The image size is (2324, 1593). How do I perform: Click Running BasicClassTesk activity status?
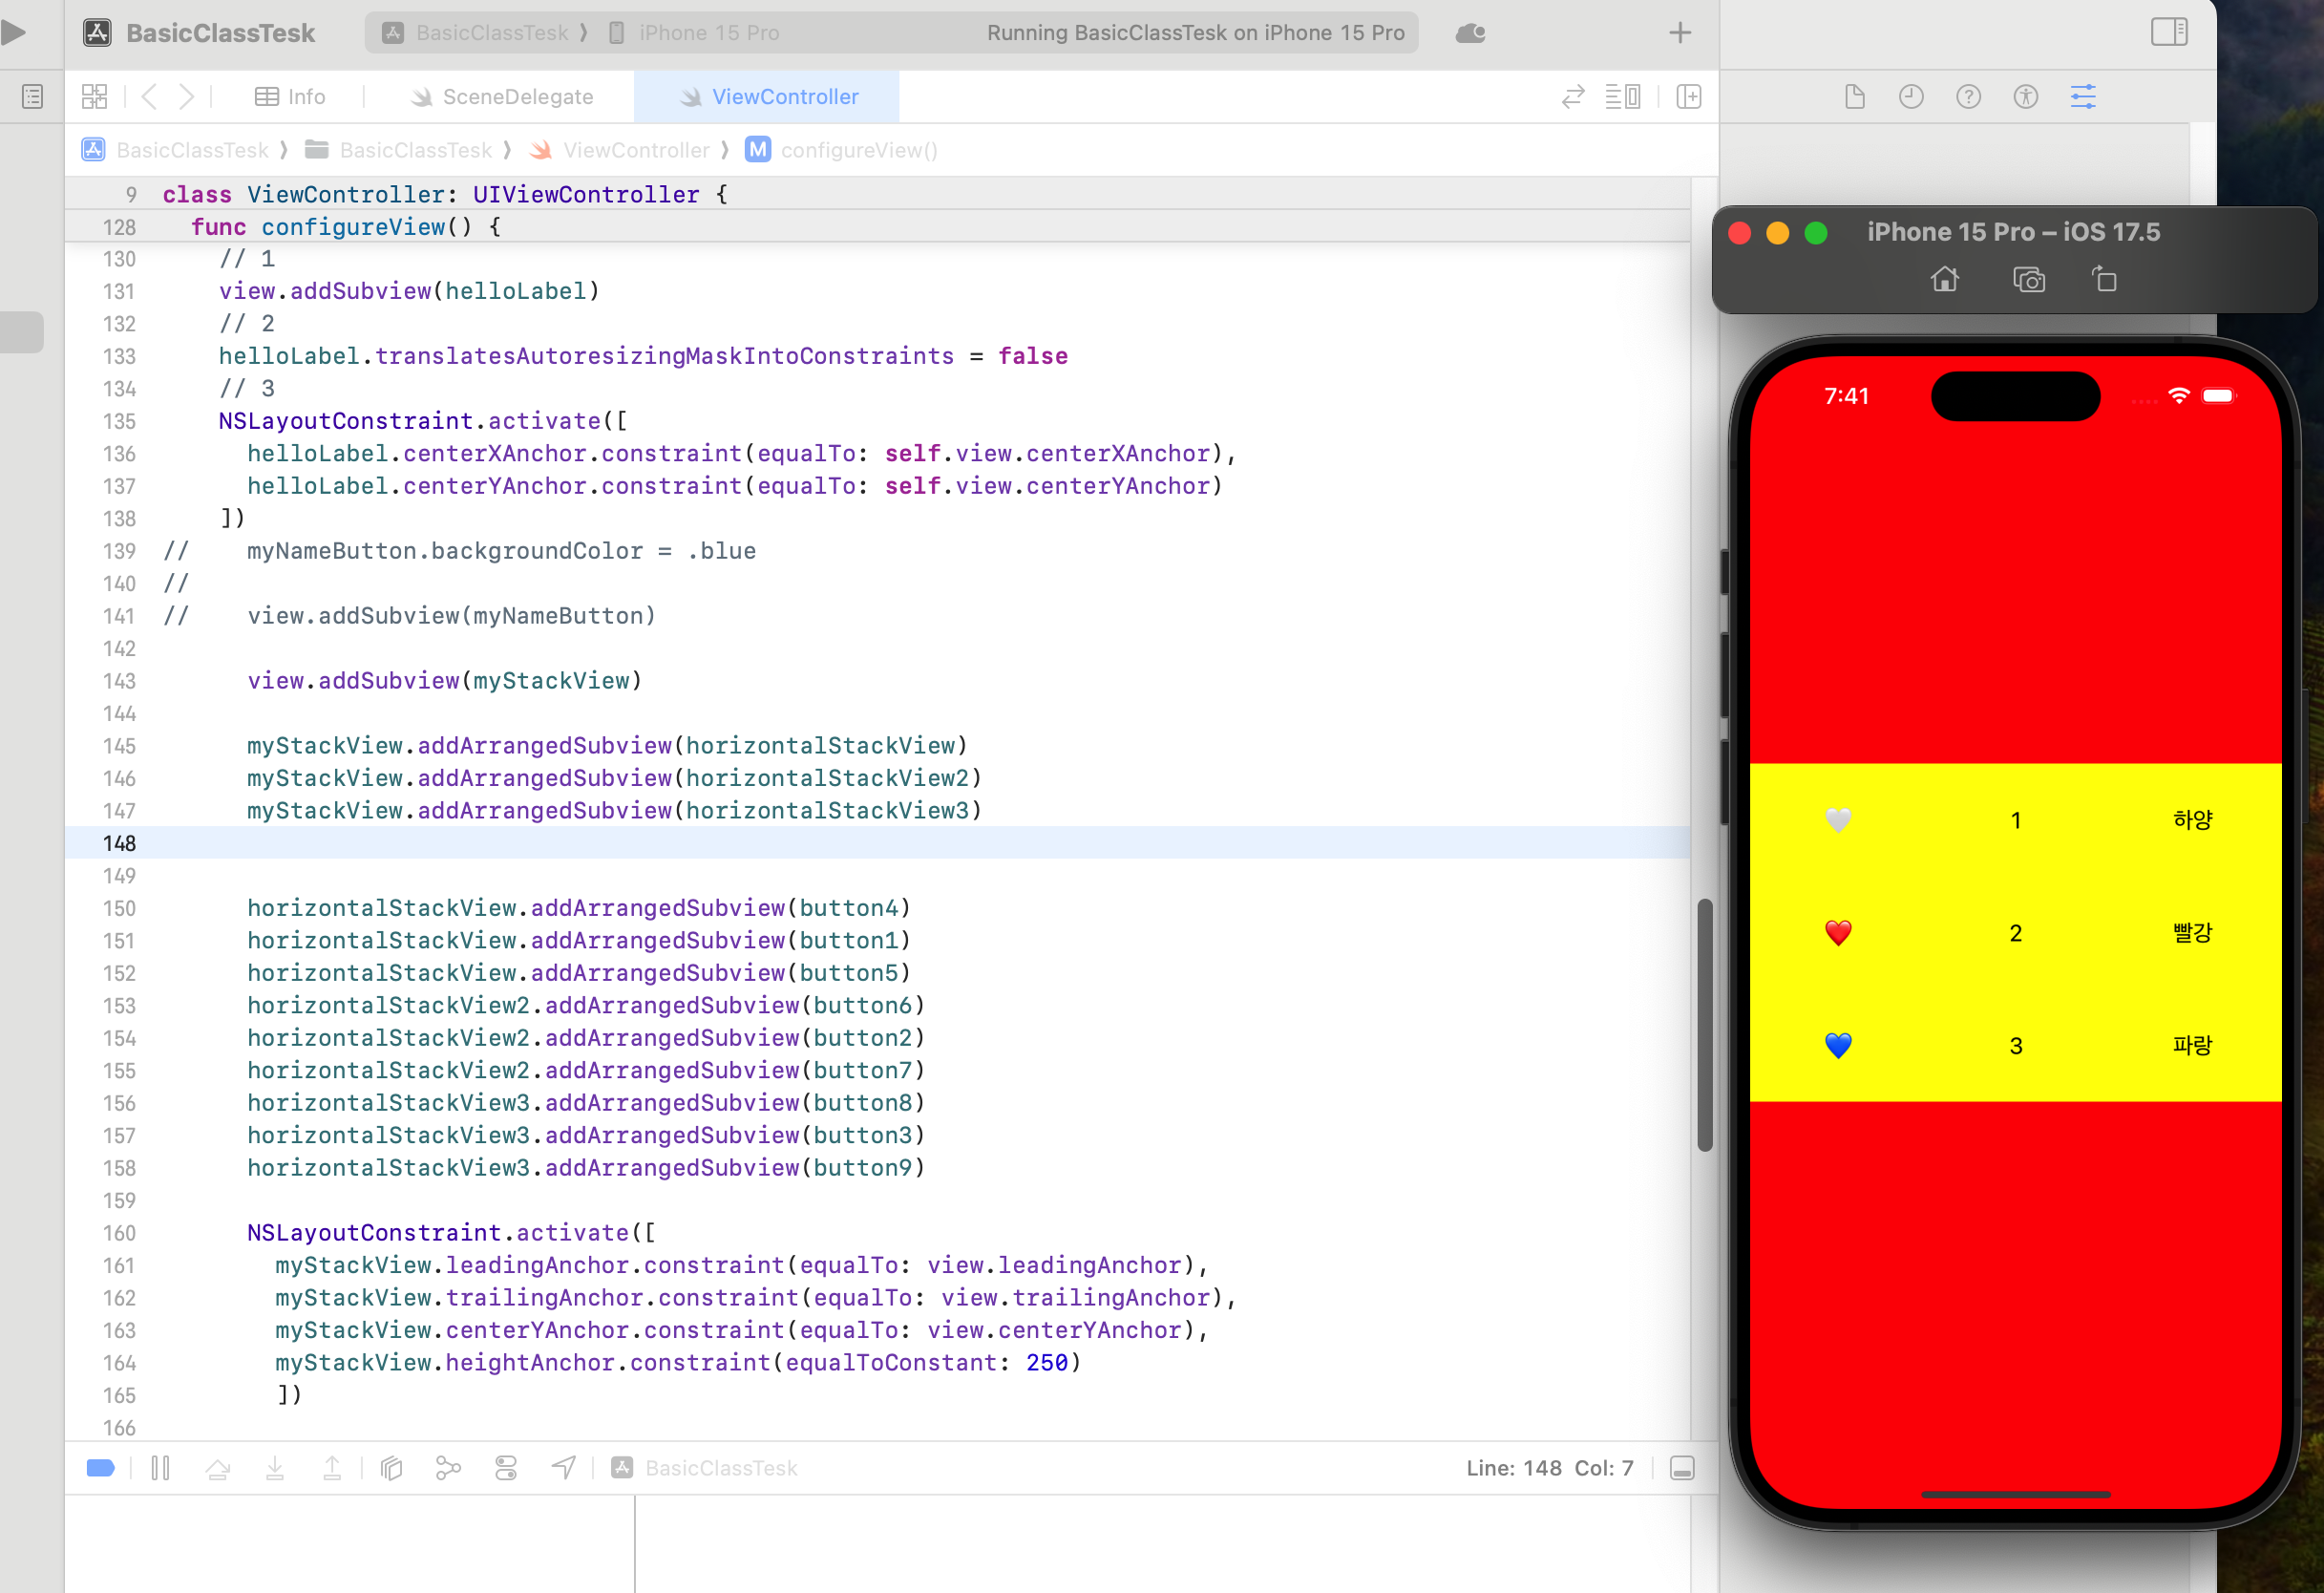point(1196,33)
